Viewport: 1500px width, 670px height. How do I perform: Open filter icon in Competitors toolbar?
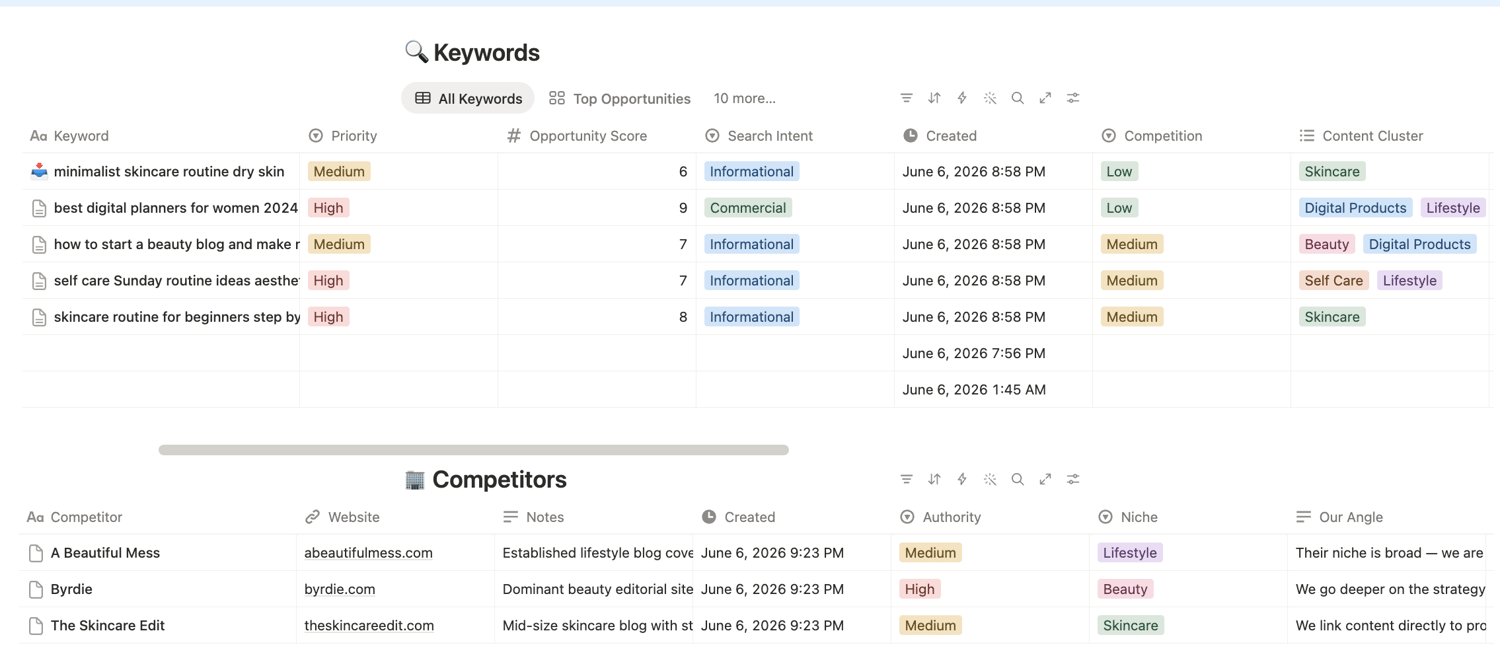tap(906, 479)
